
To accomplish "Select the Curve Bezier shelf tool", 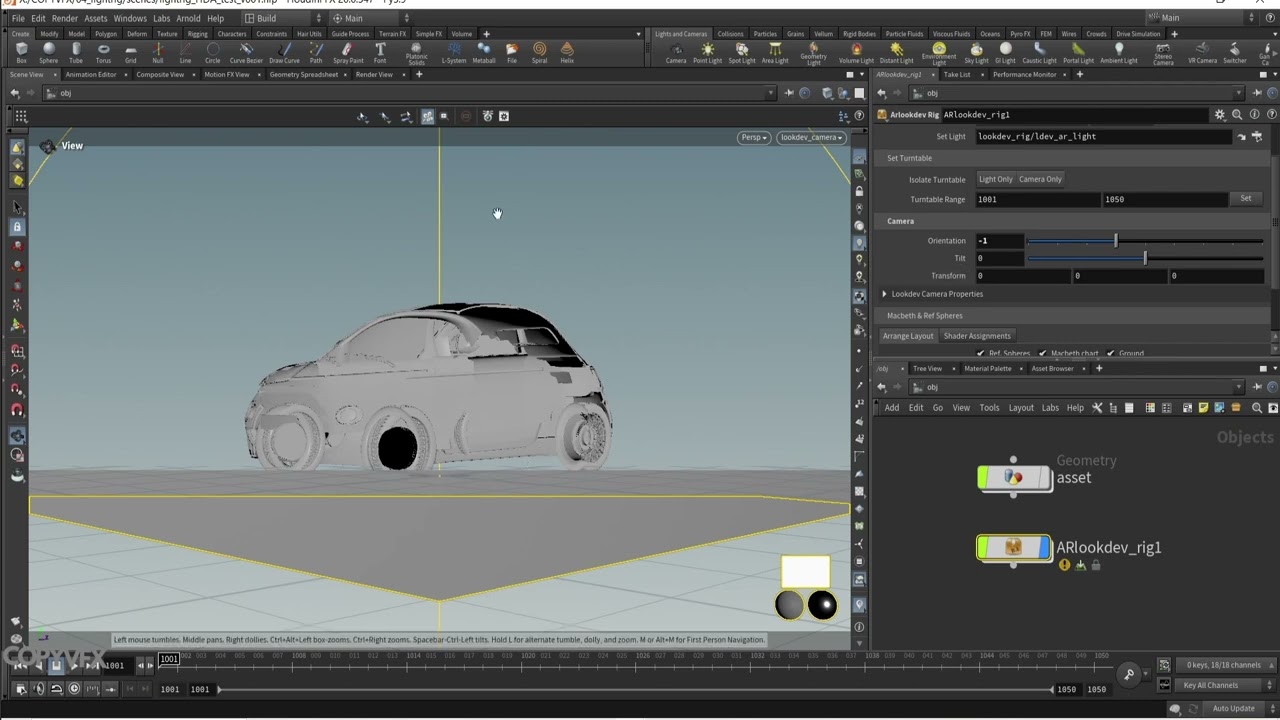I will (246, 53).
